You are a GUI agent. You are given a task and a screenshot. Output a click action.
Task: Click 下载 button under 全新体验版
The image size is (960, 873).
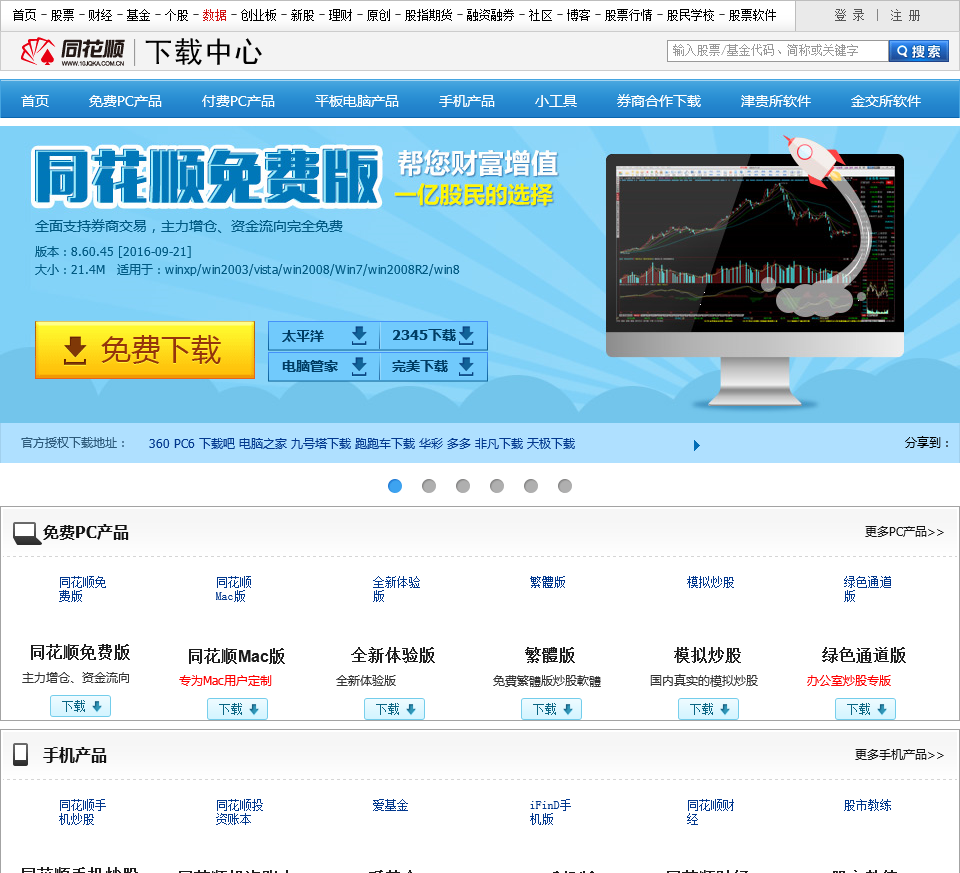394,709
